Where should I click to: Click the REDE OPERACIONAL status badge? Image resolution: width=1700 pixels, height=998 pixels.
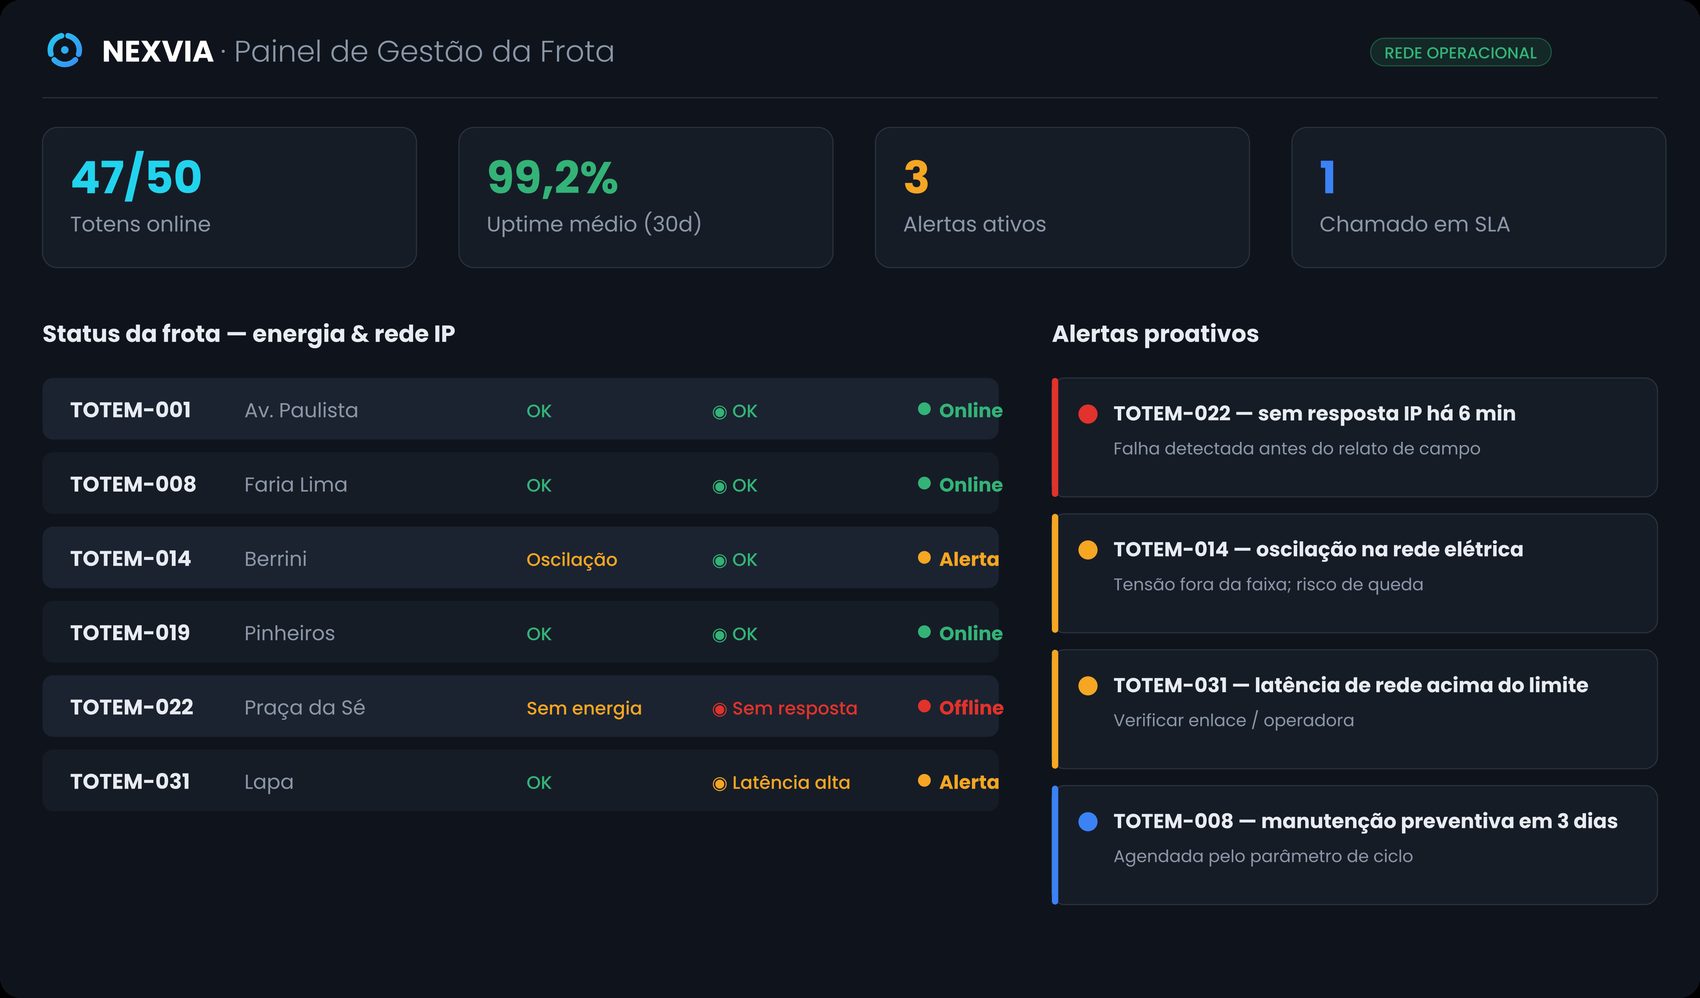(1460, 53)
